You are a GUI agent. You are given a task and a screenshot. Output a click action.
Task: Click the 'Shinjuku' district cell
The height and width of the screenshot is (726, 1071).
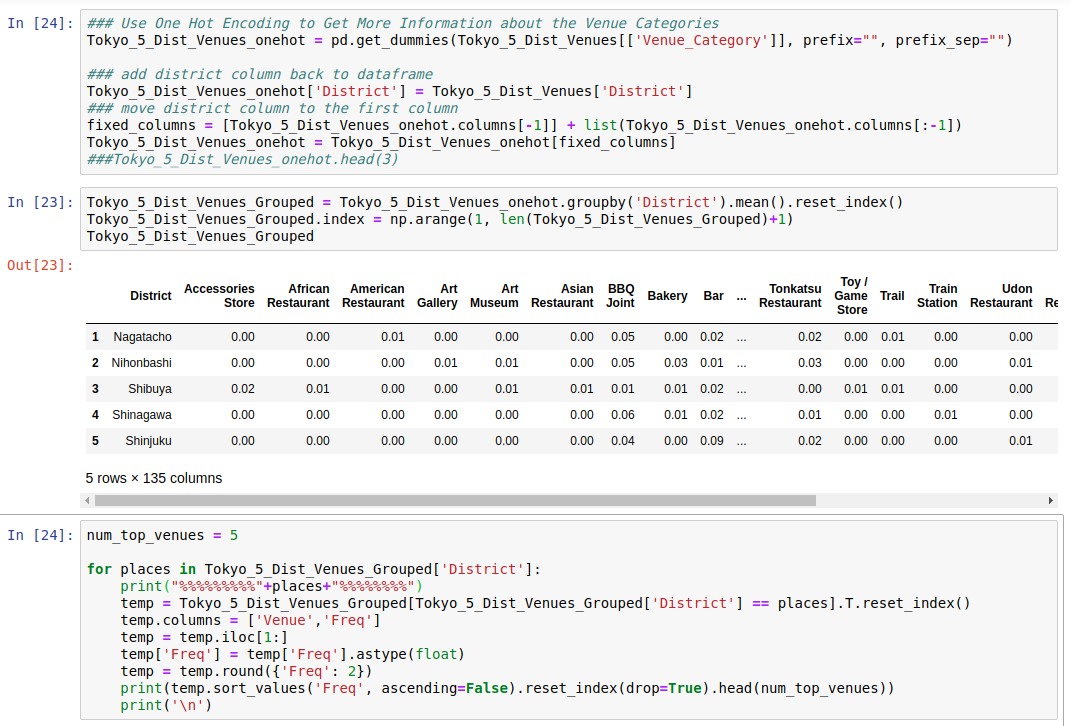148,441
